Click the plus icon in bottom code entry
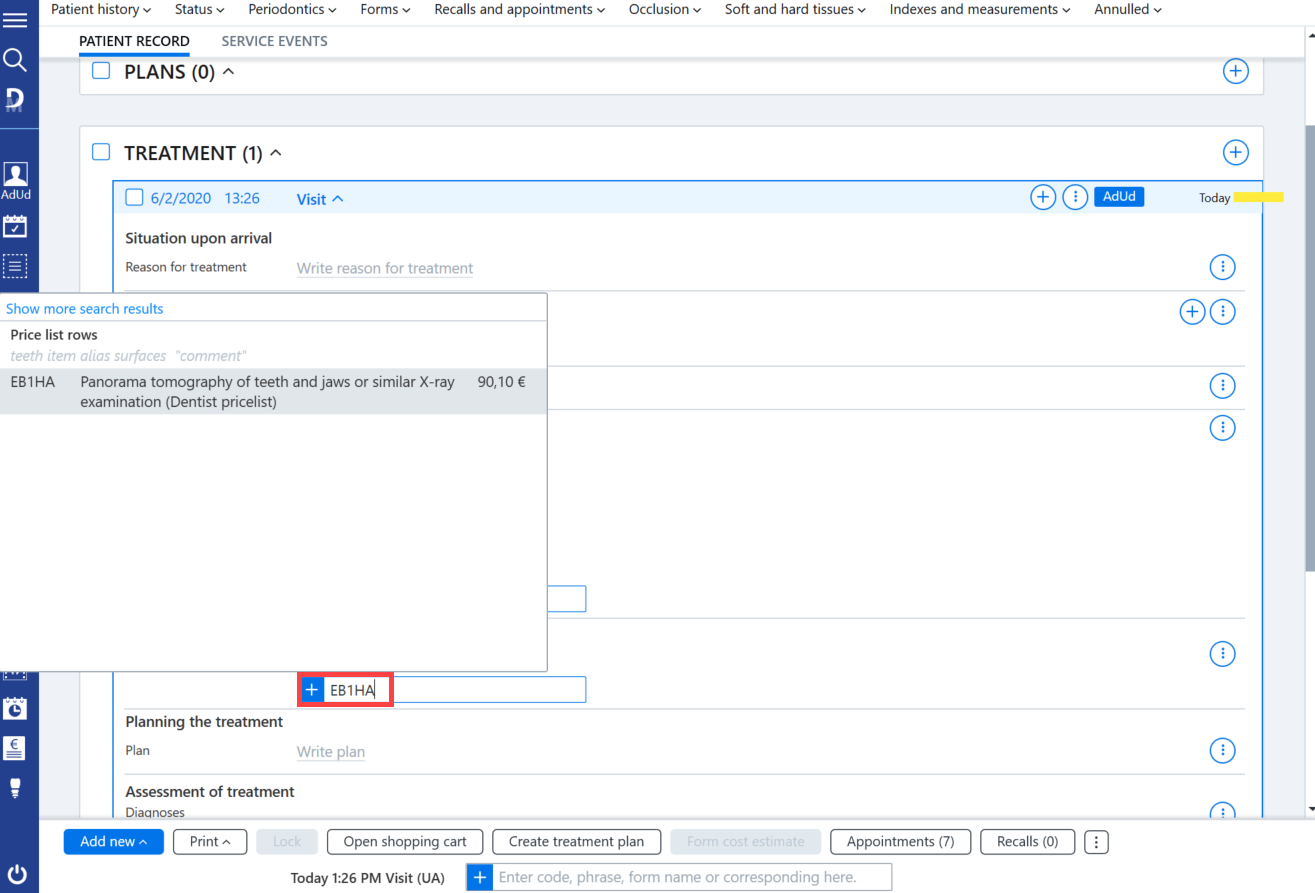Screen dimensions: 1315x893 479,878
